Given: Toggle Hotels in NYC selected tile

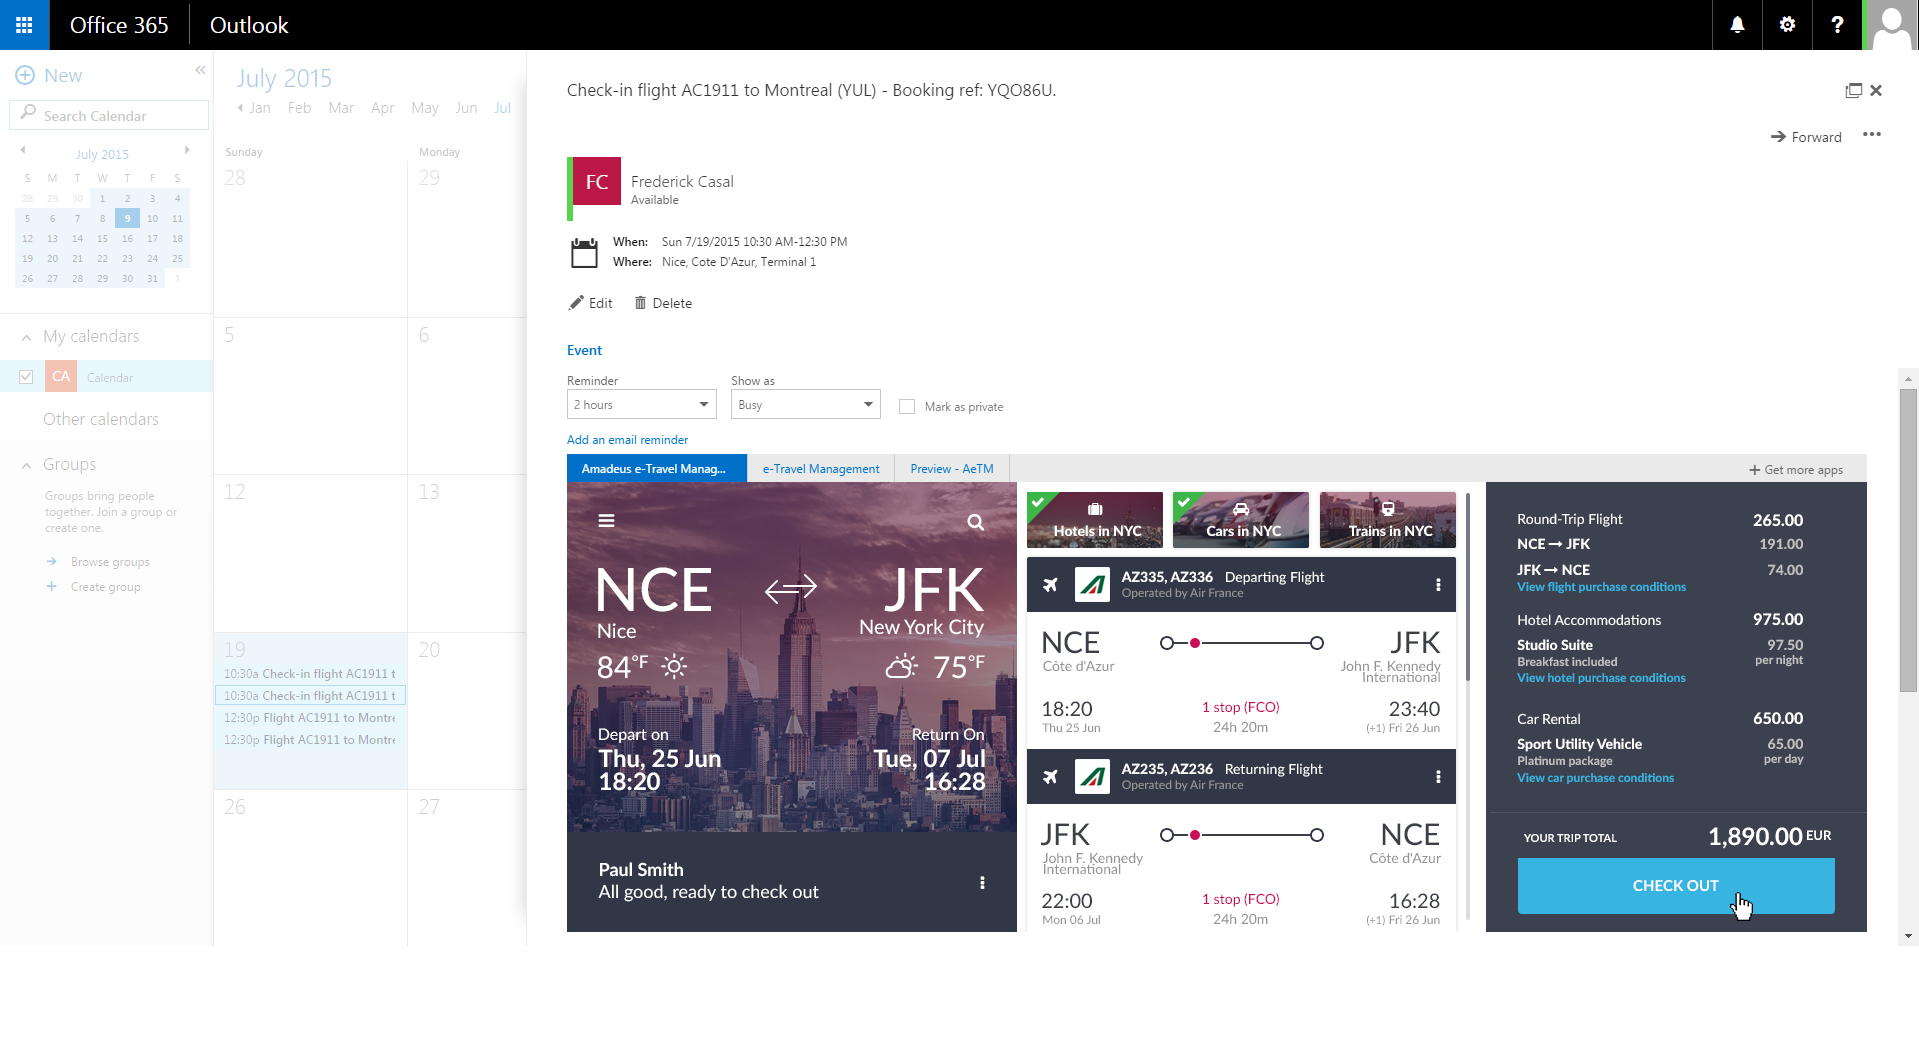Looking at the screenshot, I should [1095, 519].
